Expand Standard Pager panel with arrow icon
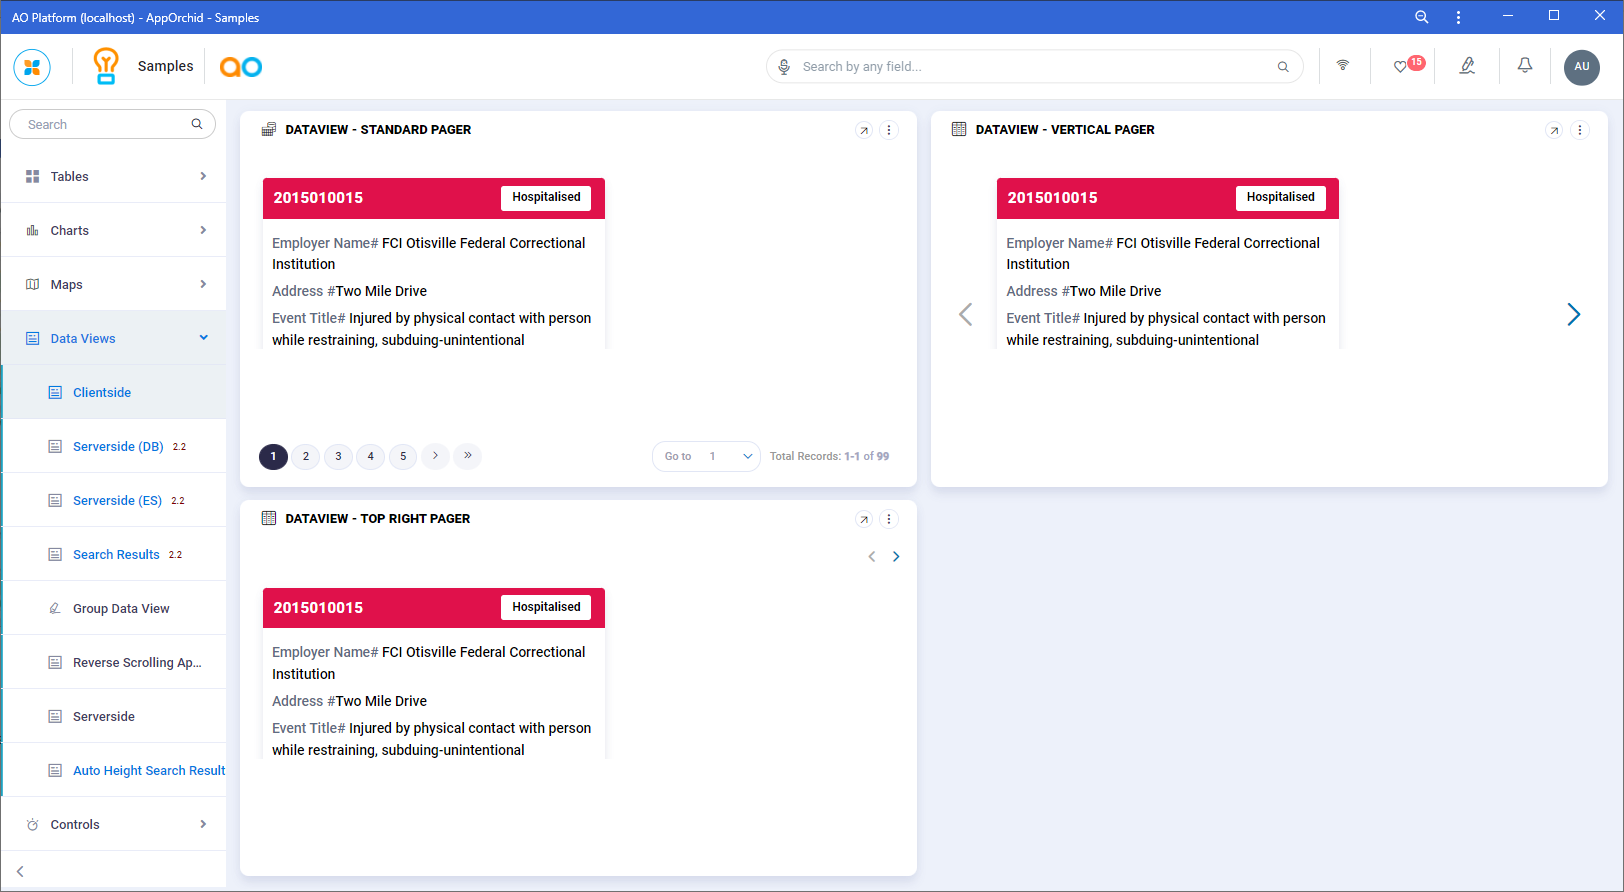1624x892 pixels. click(864, 130)
